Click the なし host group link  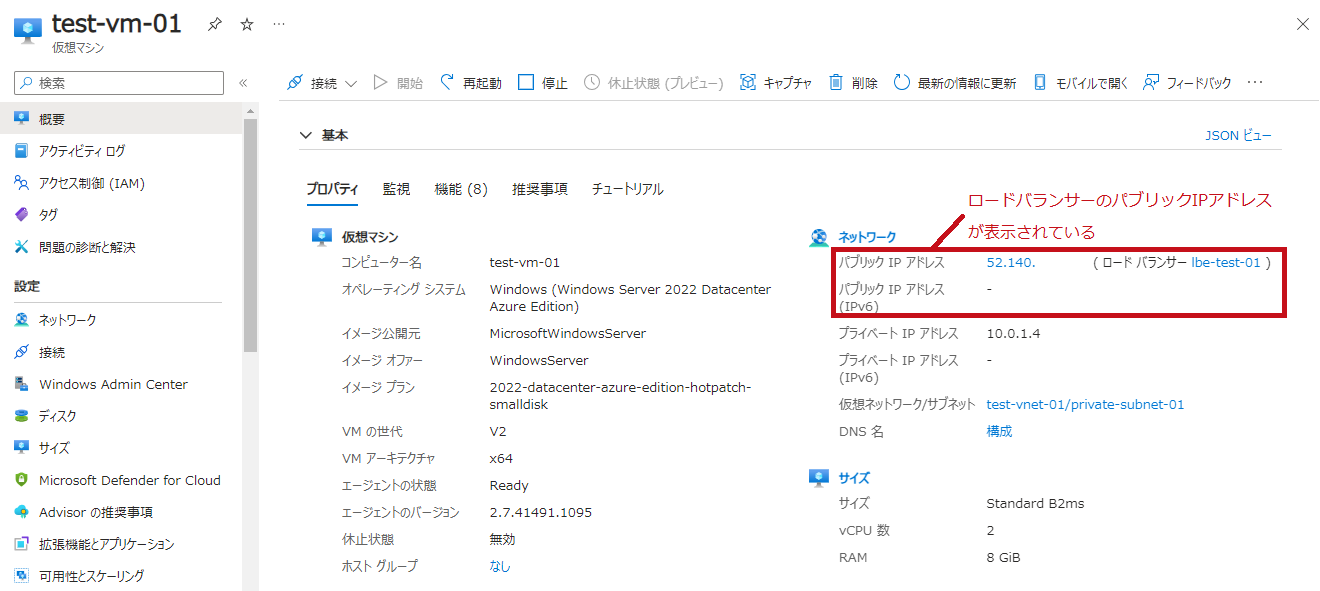click(500, 566)
